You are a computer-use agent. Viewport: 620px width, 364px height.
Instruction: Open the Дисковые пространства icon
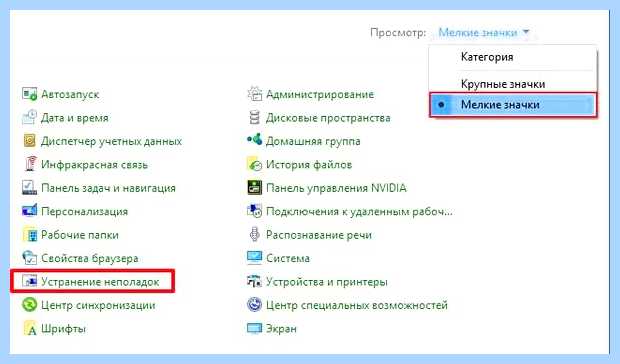(x=255, y=117)
